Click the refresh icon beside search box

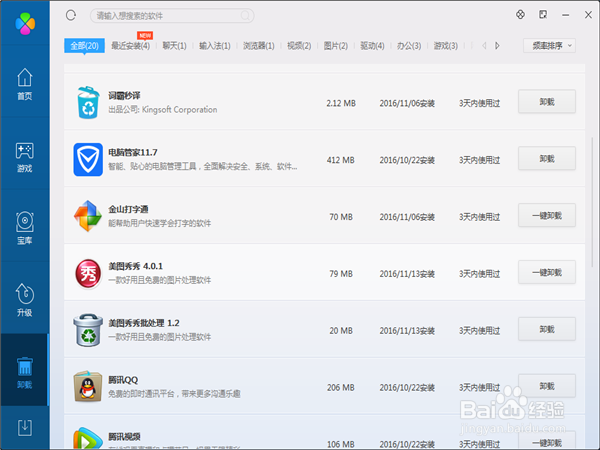[x=71, y=15]
